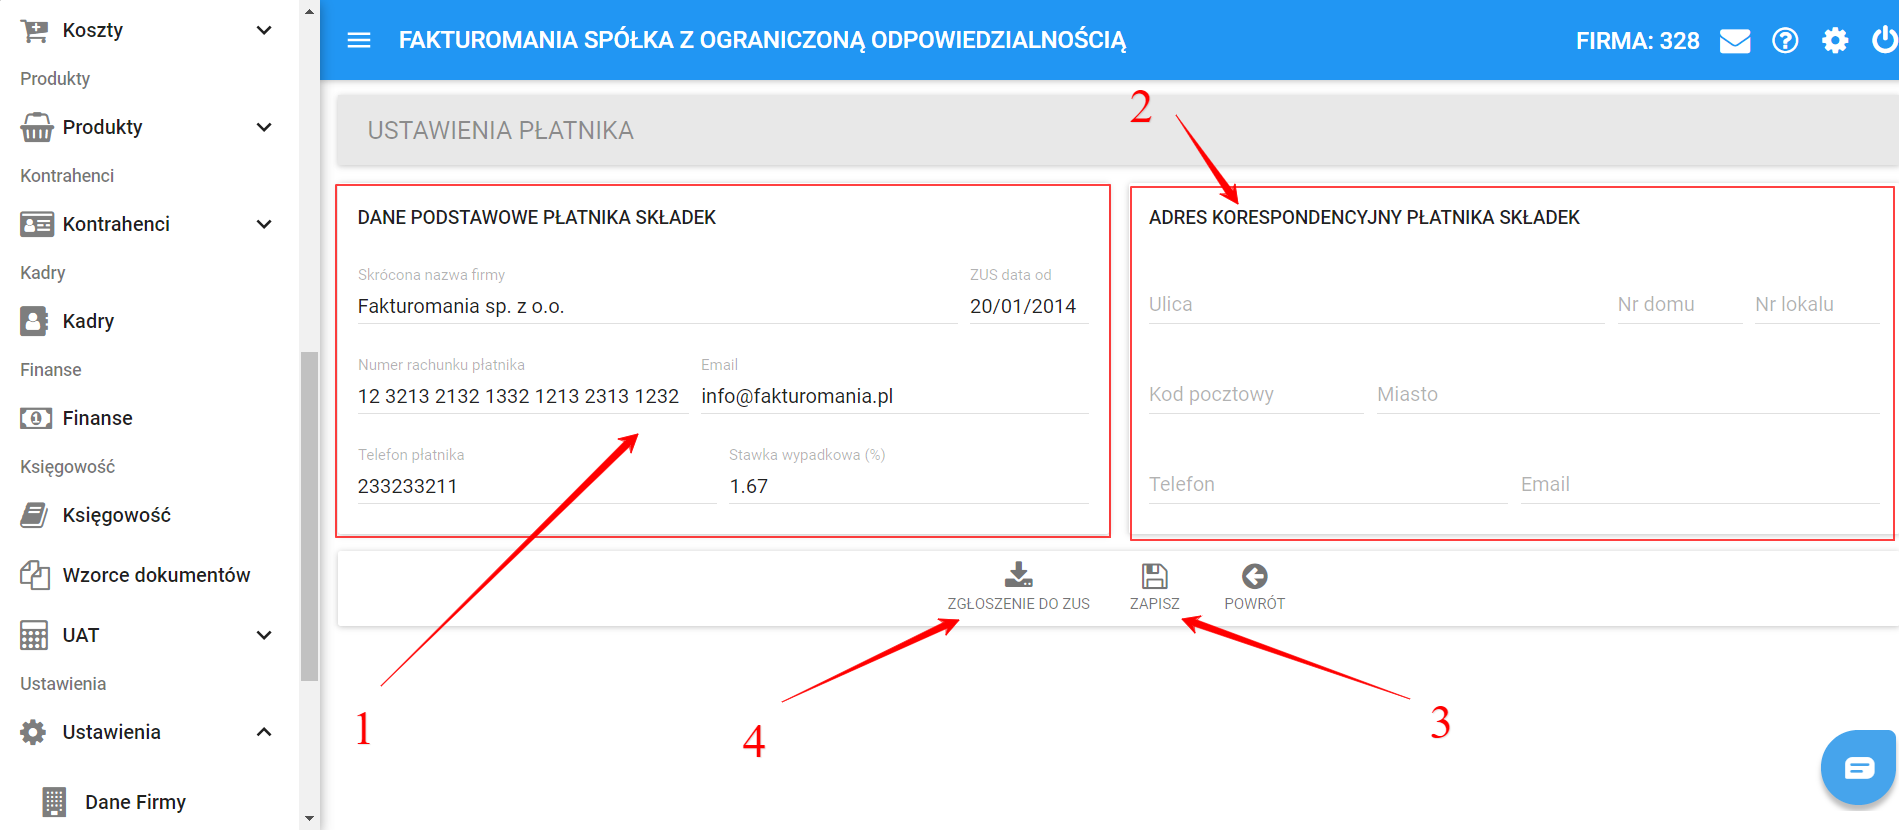The image size is (1899, 830).
Task: Click the Ustawienia gear icon in sidebar
Action: coord(33,732)
